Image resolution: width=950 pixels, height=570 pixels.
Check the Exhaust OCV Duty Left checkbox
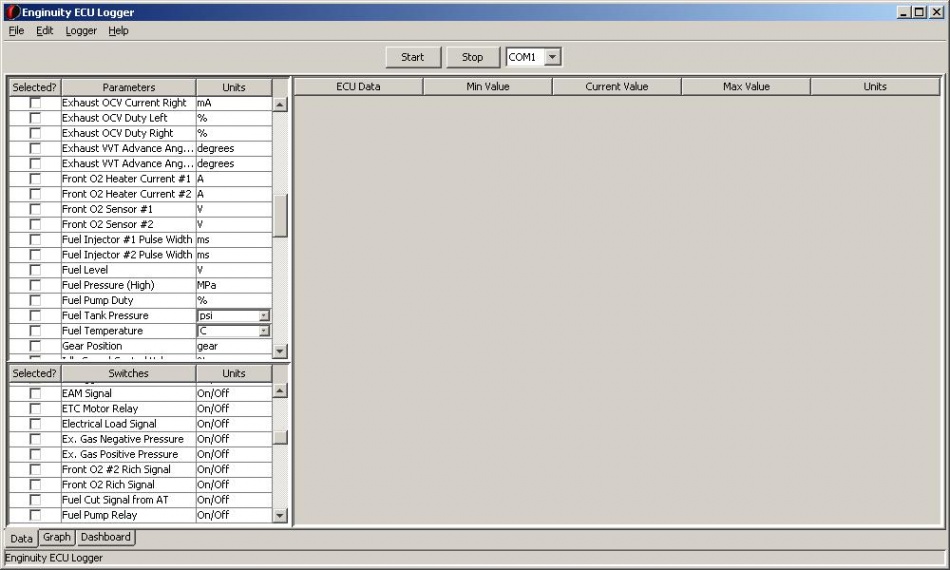coord(35,118)
